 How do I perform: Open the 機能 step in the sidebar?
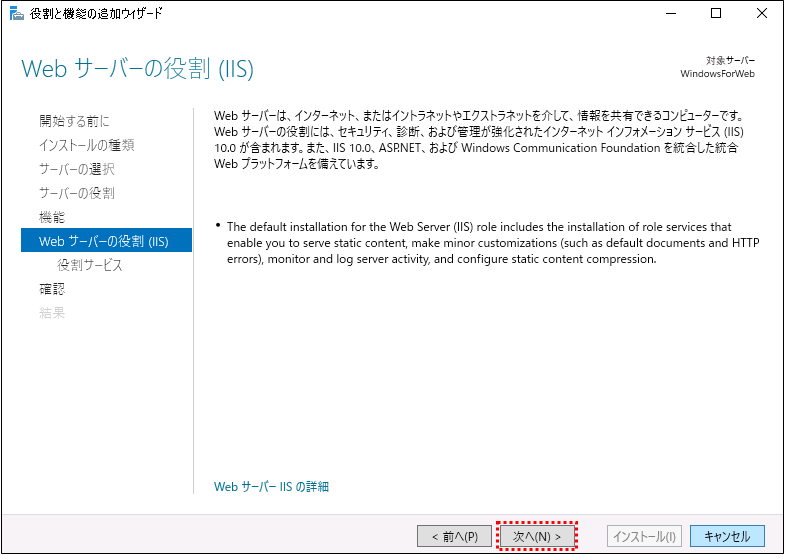click(52, 218)
